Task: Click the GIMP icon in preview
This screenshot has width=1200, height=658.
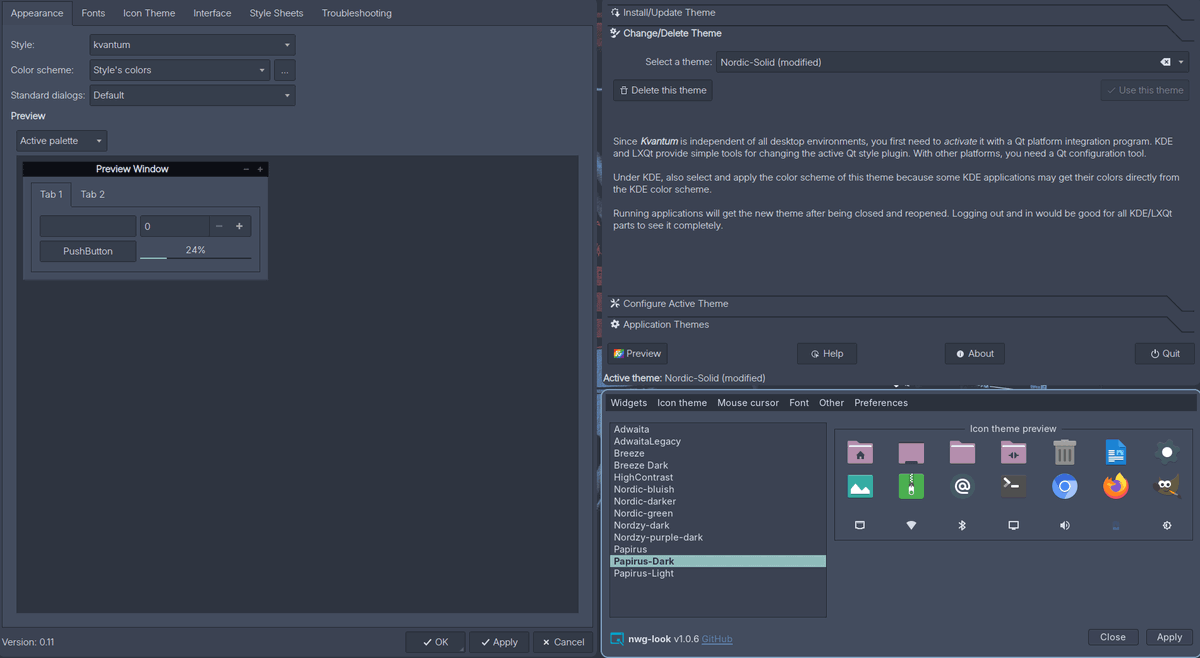Action: pos(1166,487)
